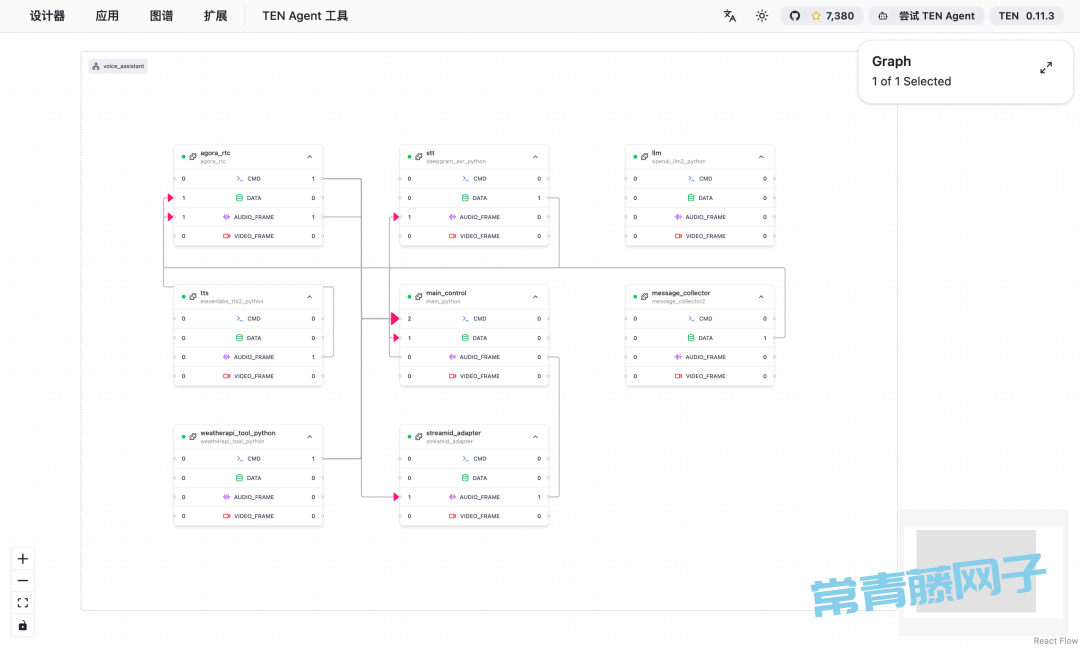
Task: Open the 图谱 menu
Action: [161, 16]
